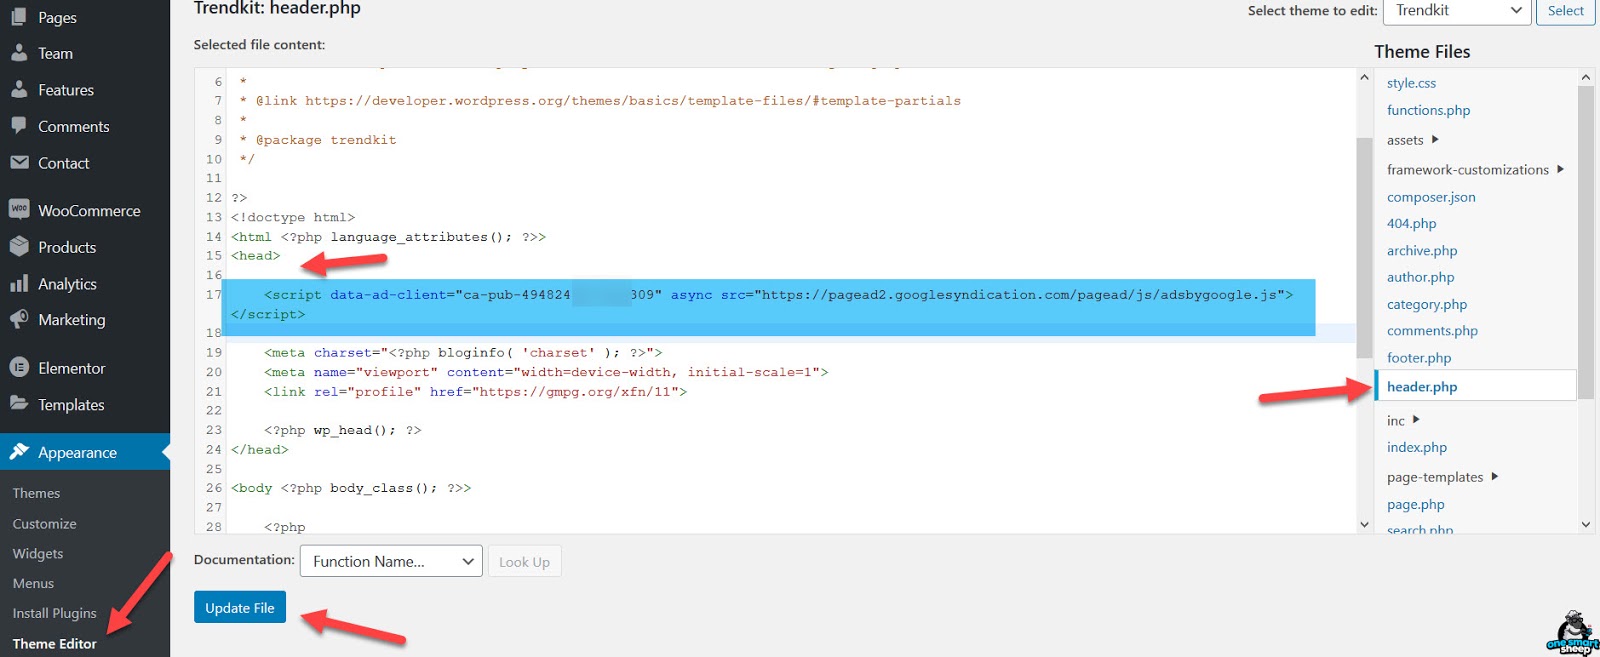Viewport: 1600px width, 657px height.
Task: Open author.php file
Action: click(x=1420, y=277)
